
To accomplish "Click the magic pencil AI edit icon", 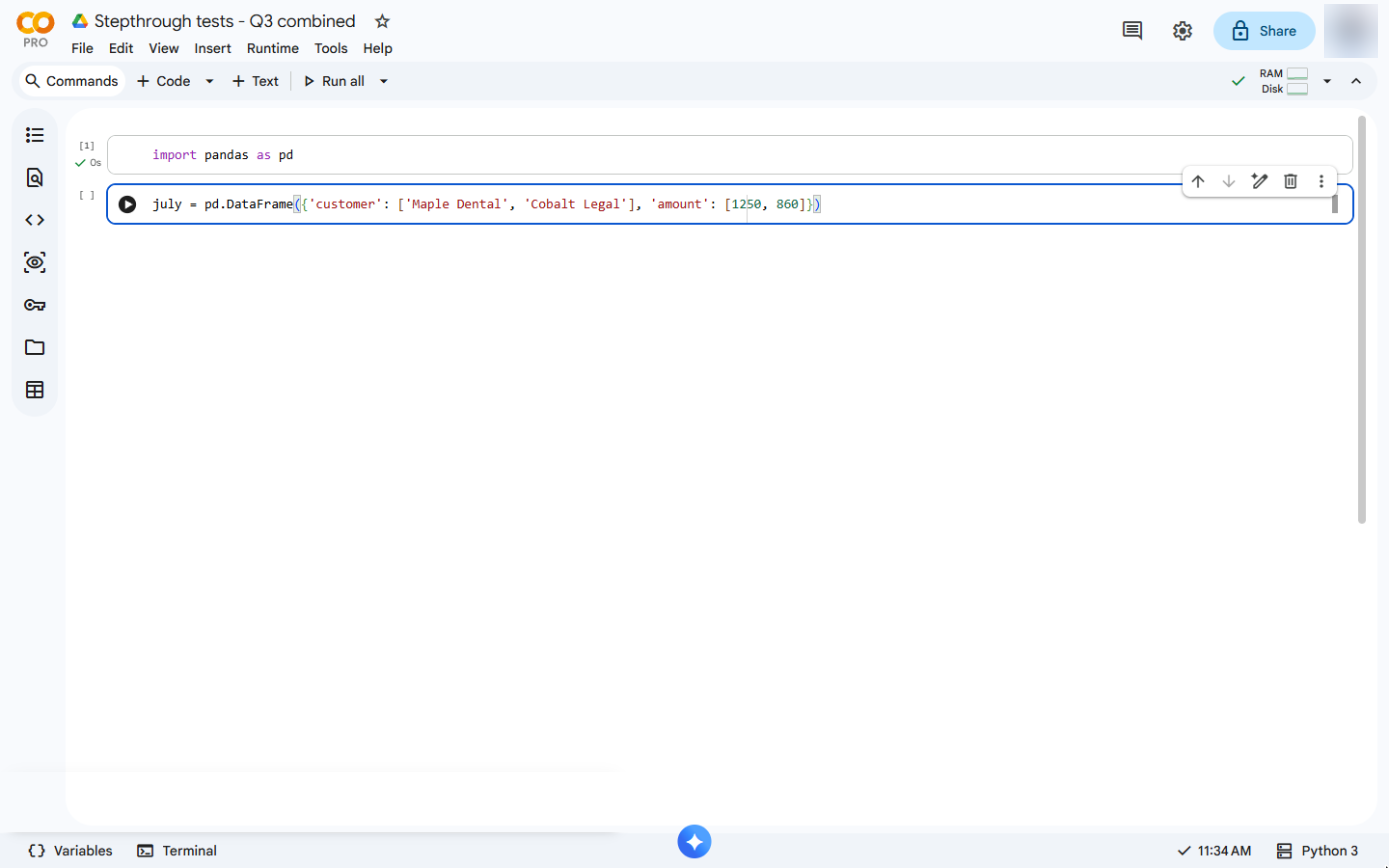I will pyautogui.click(x=1260, y=181).
